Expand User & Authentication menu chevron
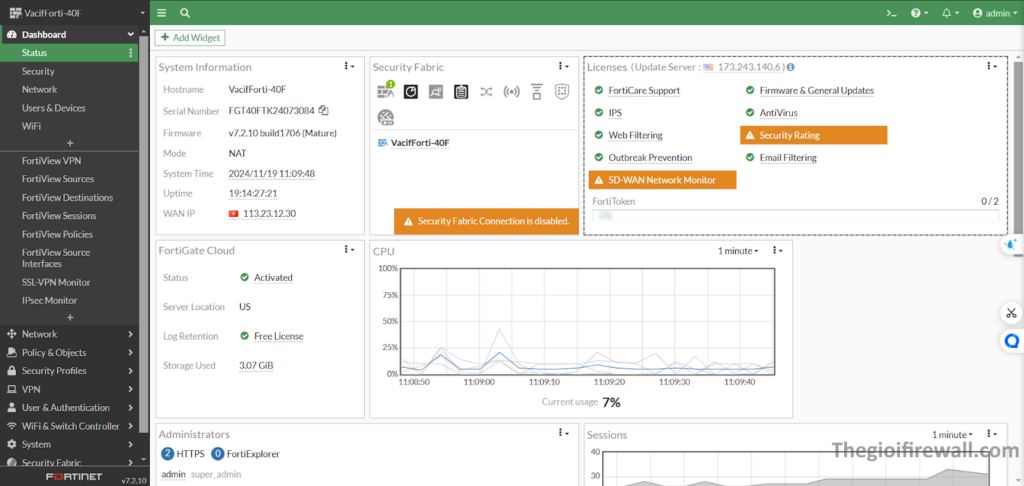This screenshot has height=486, width=1024. 131,408
